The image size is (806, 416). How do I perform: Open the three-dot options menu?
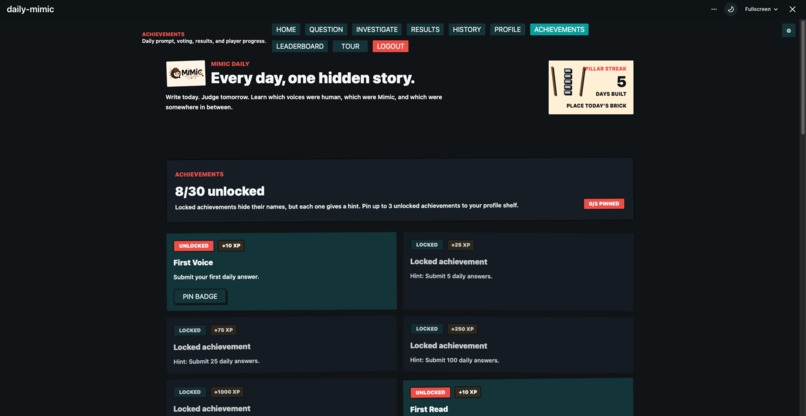pyautogui.click(x=714, y=9)
